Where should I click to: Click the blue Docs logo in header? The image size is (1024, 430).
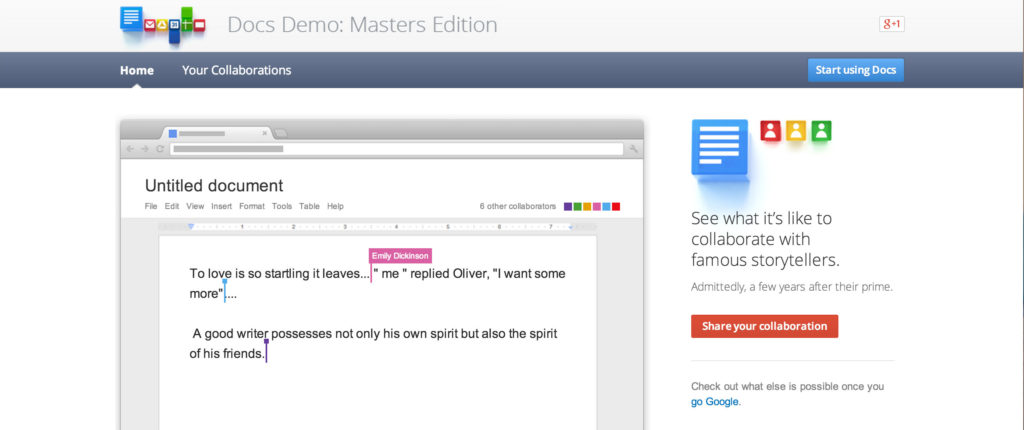click(x=131, y=18)
